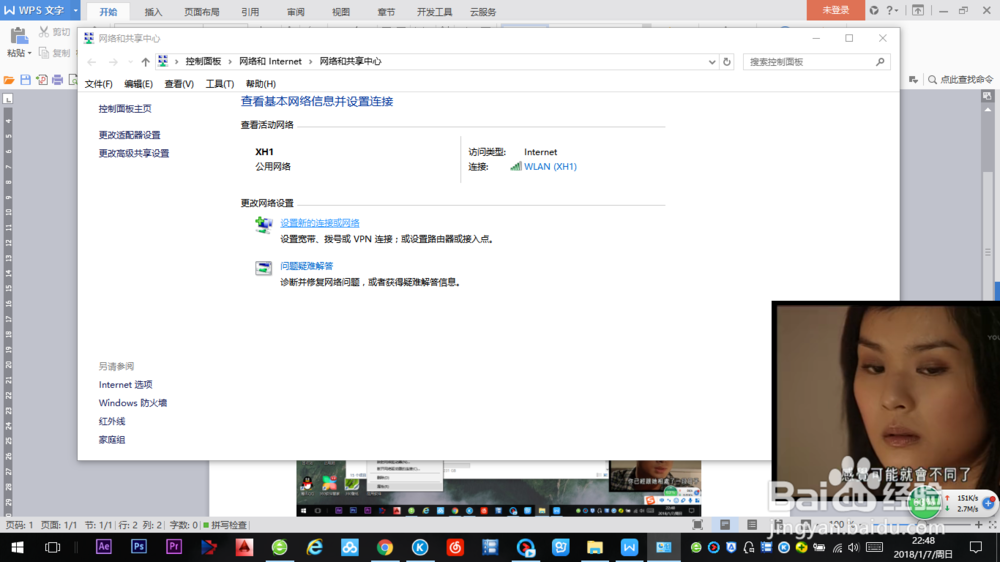Screen dimensions: 1000x562
Task: Open the WPS 文字 application menu dropdown arrow
Action: pyautogui.click(x=75, y=10)
